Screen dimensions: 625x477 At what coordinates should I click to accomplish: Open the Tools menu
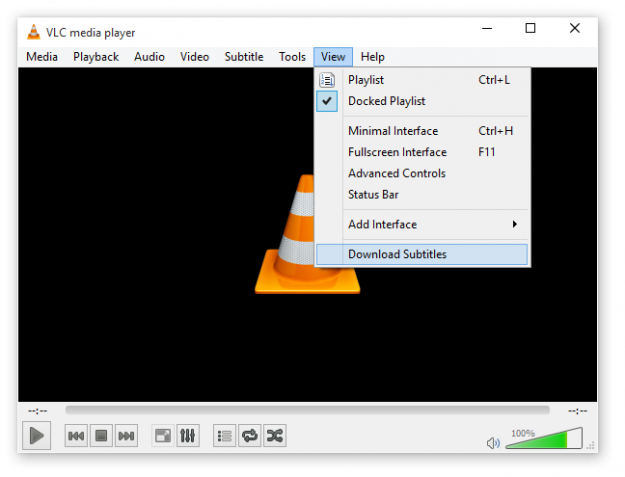[x=292, y=57]
